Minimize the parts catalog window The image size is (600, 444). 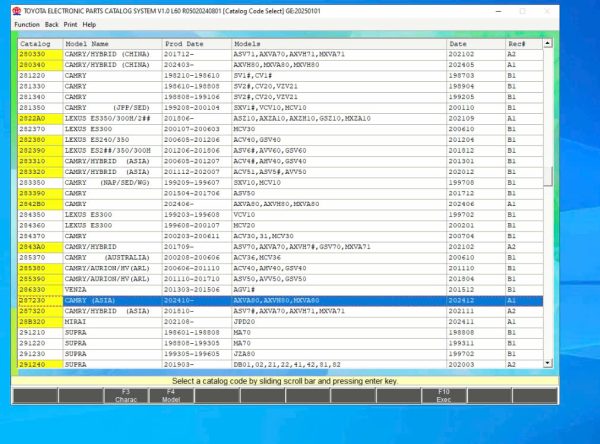[x=498, y=11]
